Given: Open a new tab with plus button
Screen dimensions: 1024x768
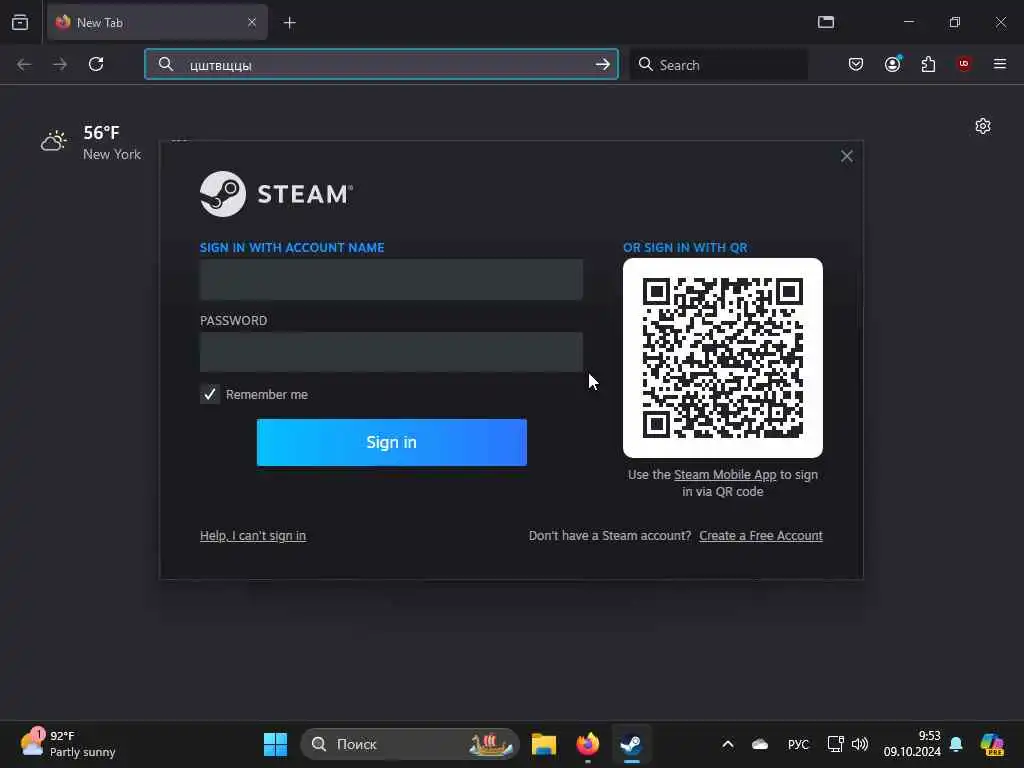Looking at the screenshot, I should click(289, 23).
